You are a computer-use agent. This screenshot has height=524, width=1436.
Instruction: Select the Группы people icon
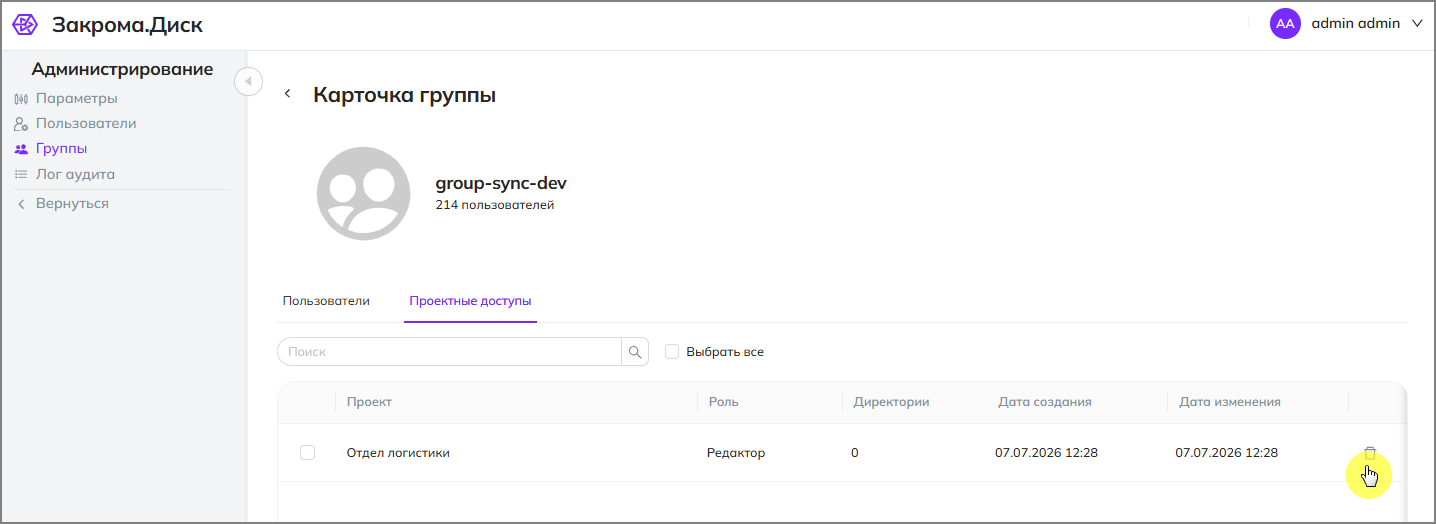click(x=21, y=149)
